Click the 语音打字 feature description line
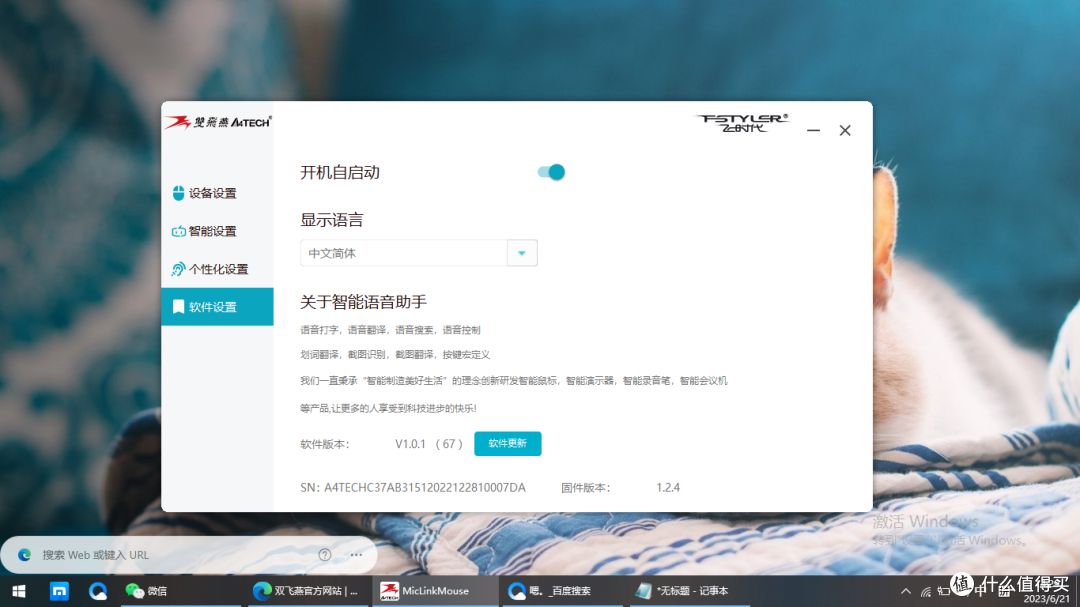The height and width of the screenshot is (607, 1080). click(391, 330)
